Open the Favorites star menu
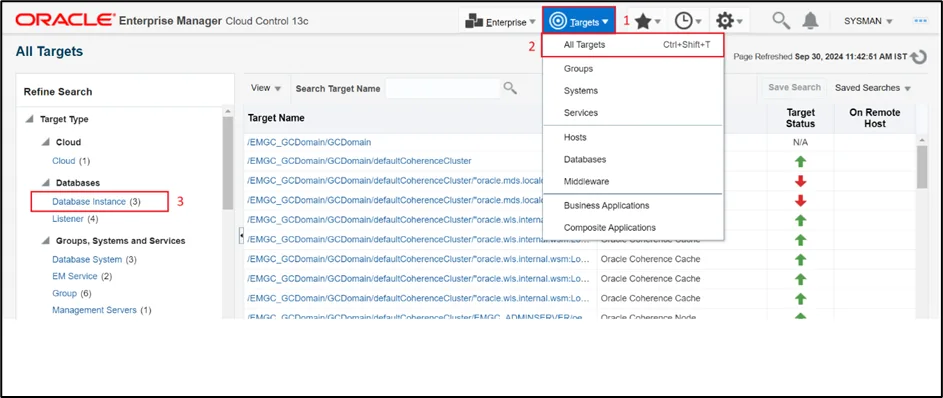 (647, 22)
